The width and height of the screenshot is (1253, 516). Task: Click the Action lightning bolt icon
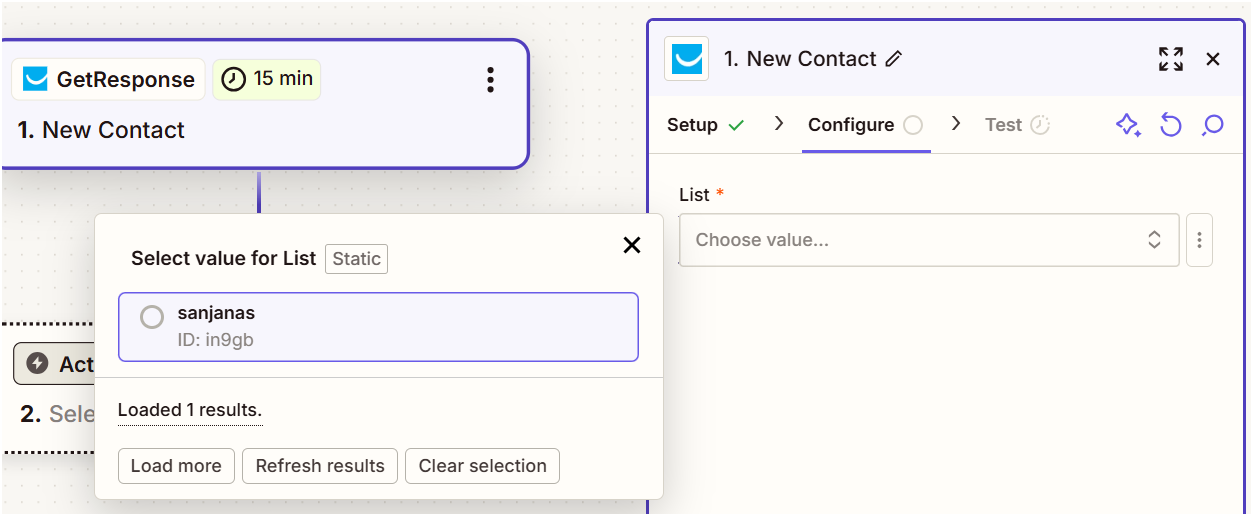(37, 364)
